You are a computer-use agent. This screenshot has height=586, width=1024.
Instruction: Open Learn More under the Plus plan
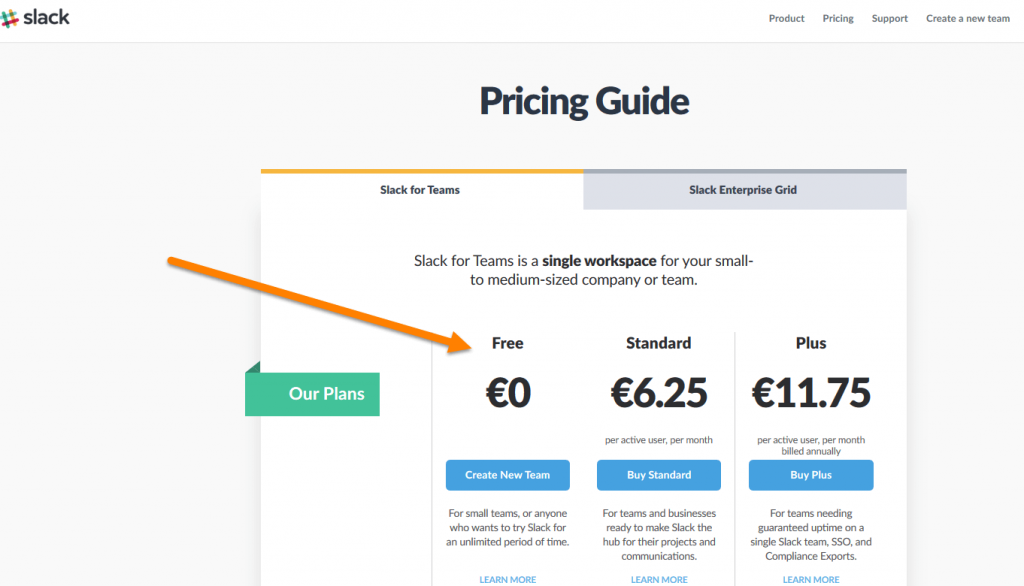tap(811, 579)
